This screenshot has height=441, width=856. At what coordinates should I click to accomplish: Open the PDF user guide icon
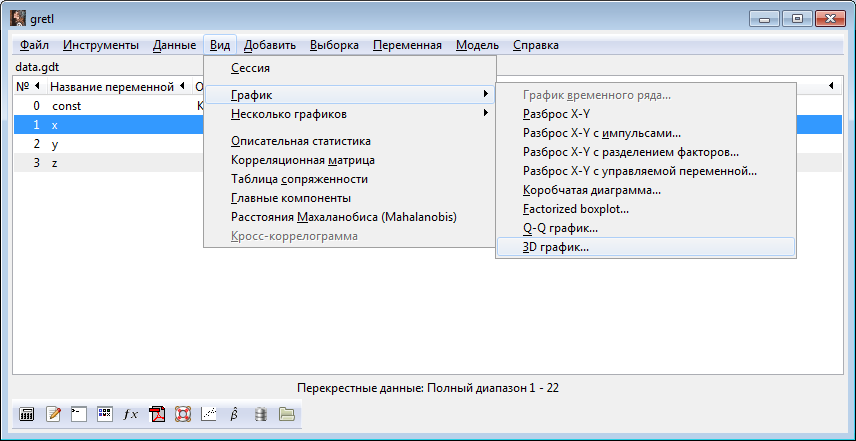pos(156,414)
